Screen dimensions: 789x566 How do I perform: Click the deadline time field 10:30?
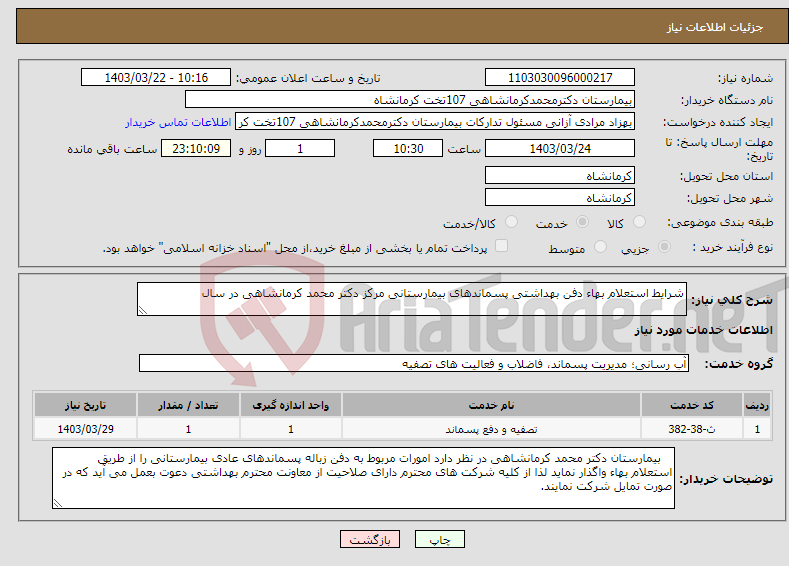(x=408, y=148)
